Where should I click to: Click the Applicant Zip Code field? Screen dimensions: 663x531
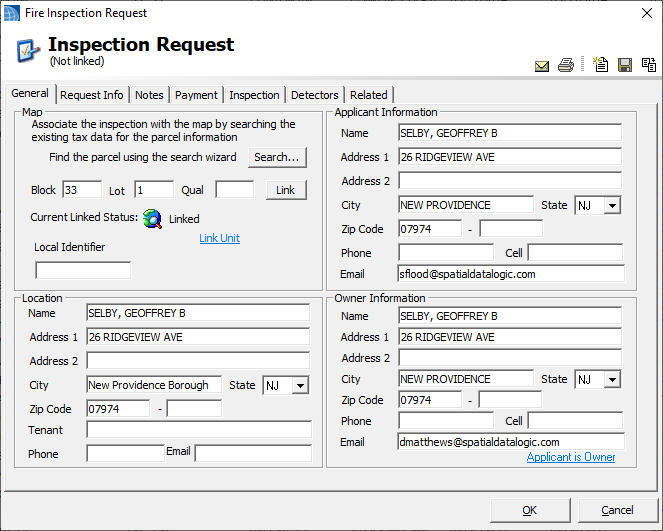pyautogui.click(x=430, y=229)
